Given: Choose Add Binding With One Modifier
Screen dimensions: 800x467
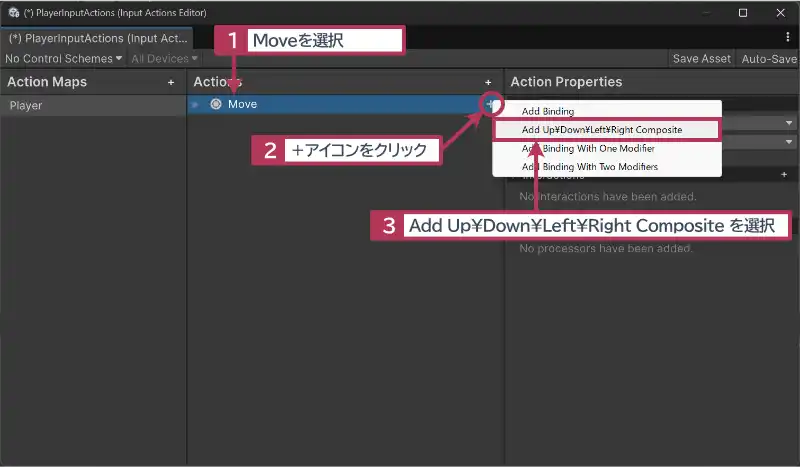Looking at the screenshot, I should 588,148.
